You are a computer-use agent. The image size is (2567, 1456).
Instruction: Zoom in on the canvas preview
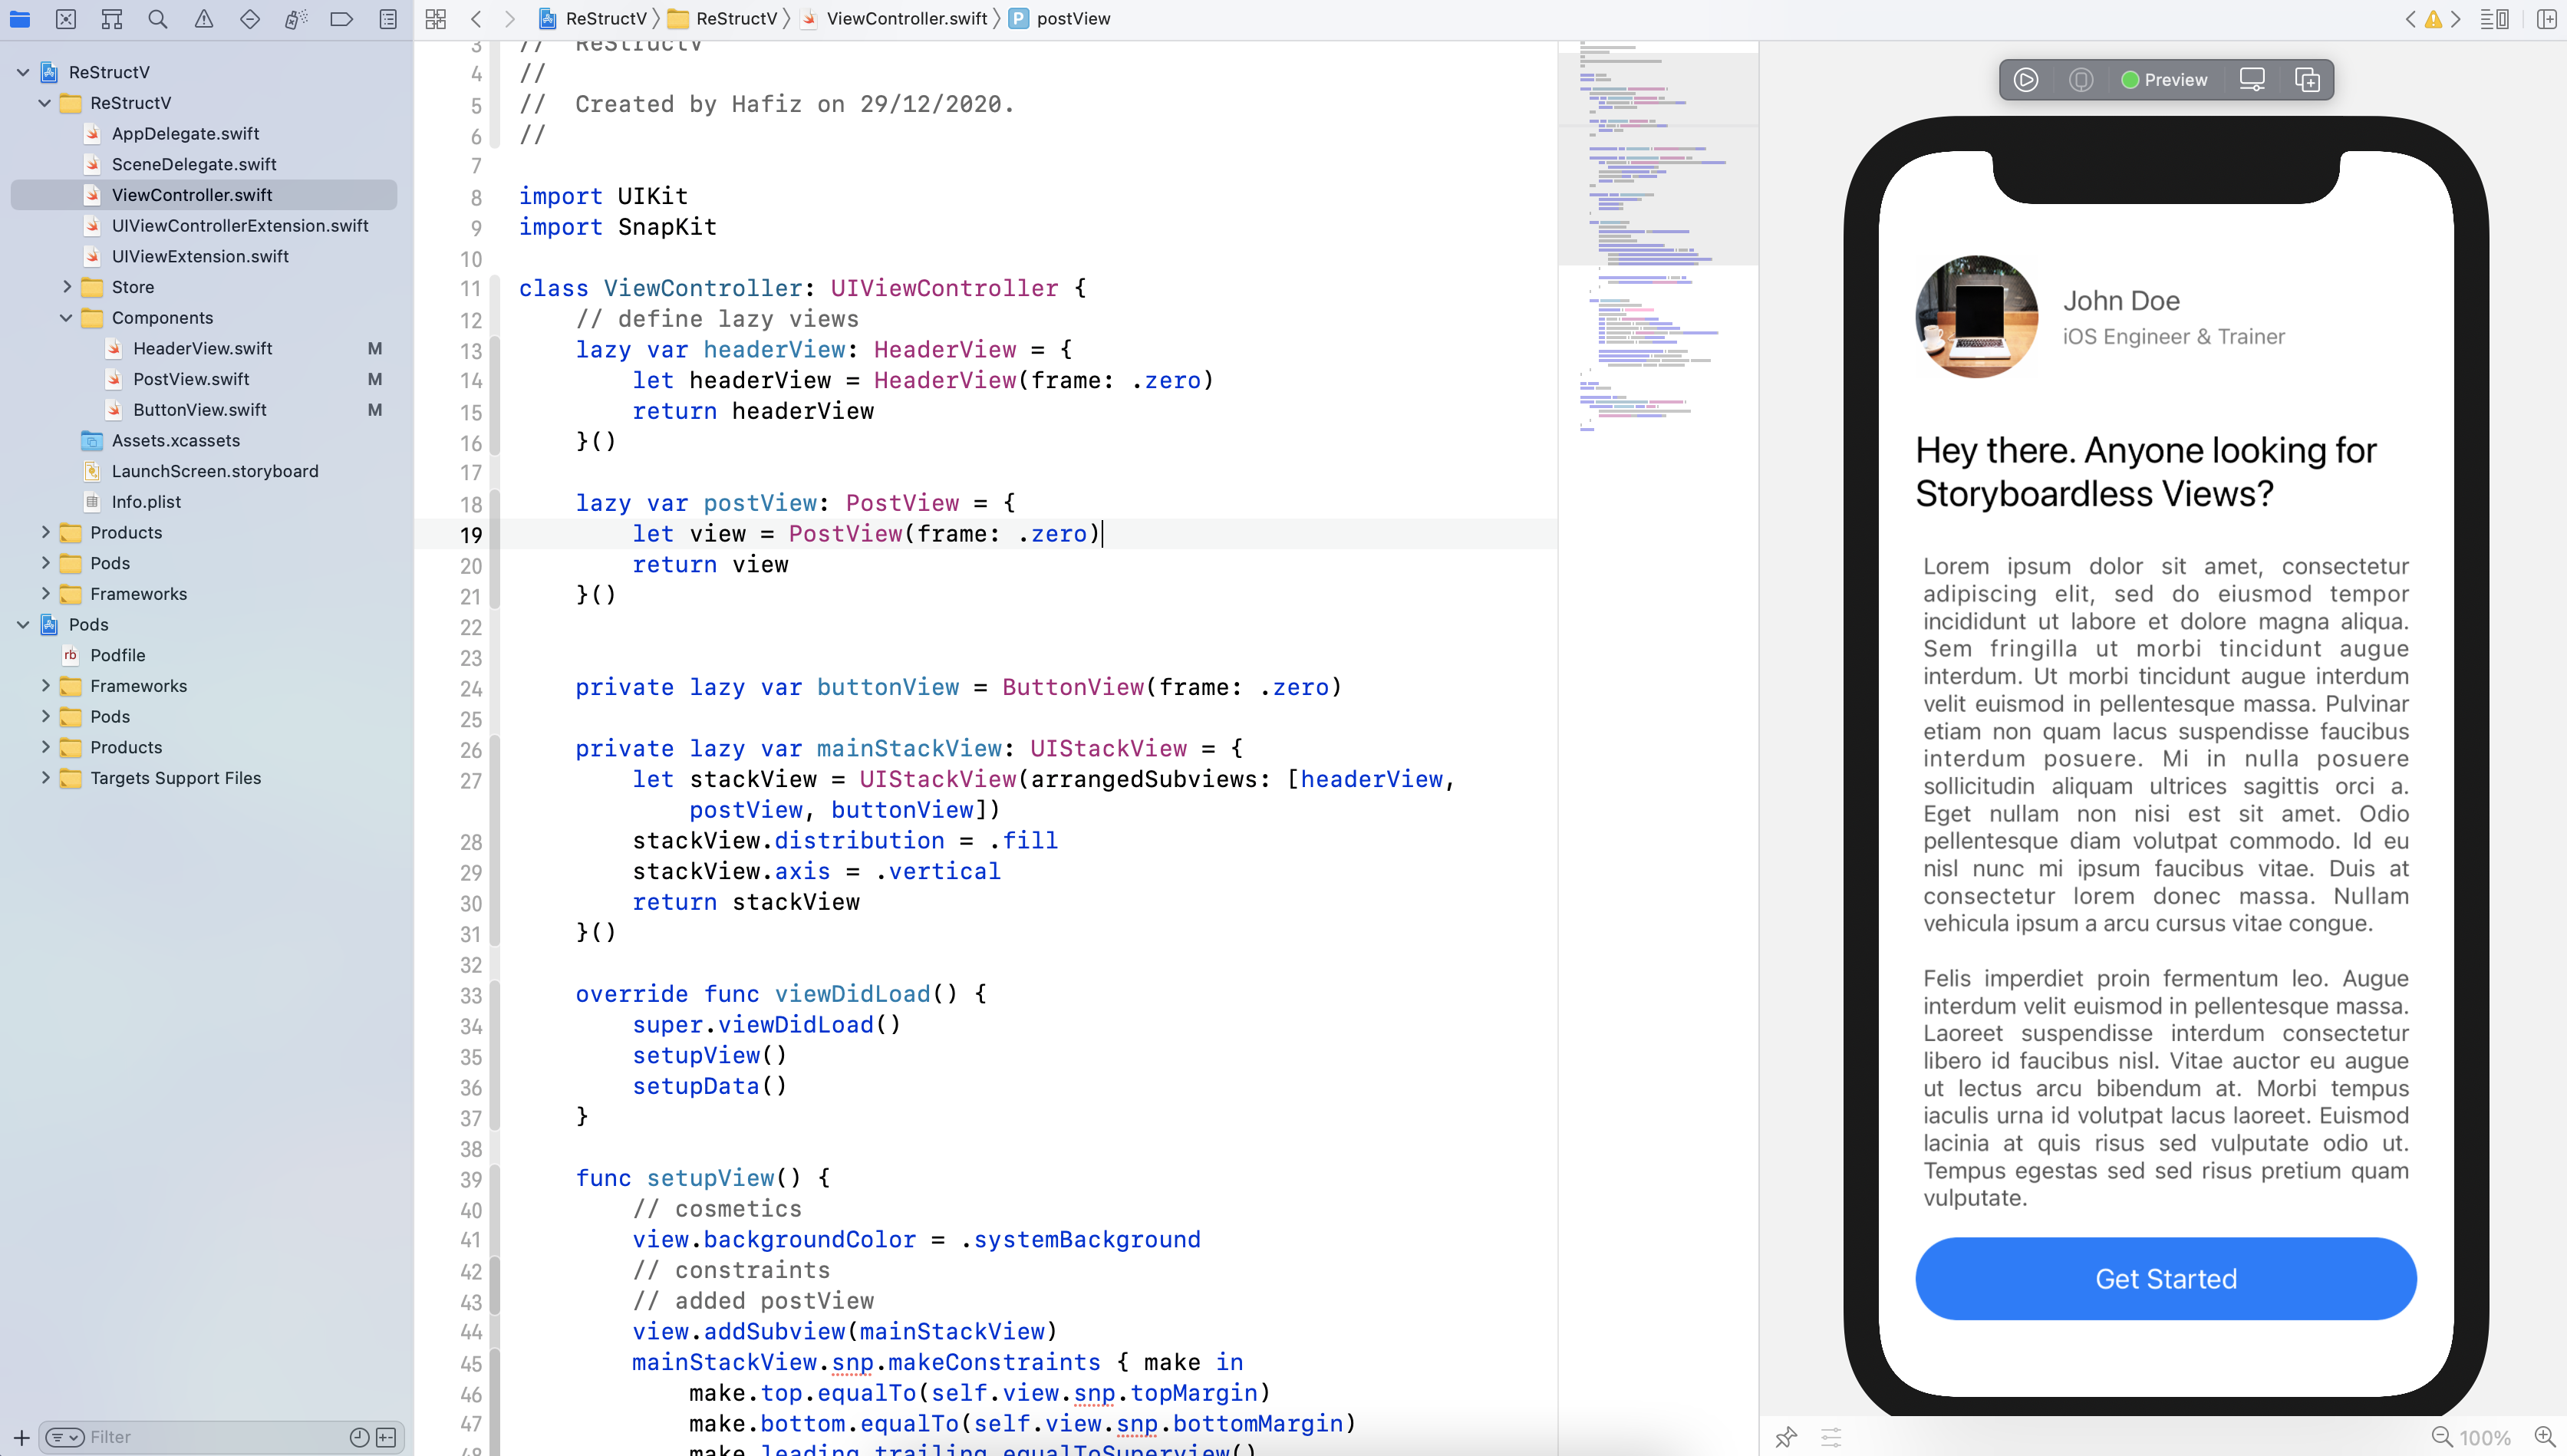pyautogui.click(x=2545, y=1437)
